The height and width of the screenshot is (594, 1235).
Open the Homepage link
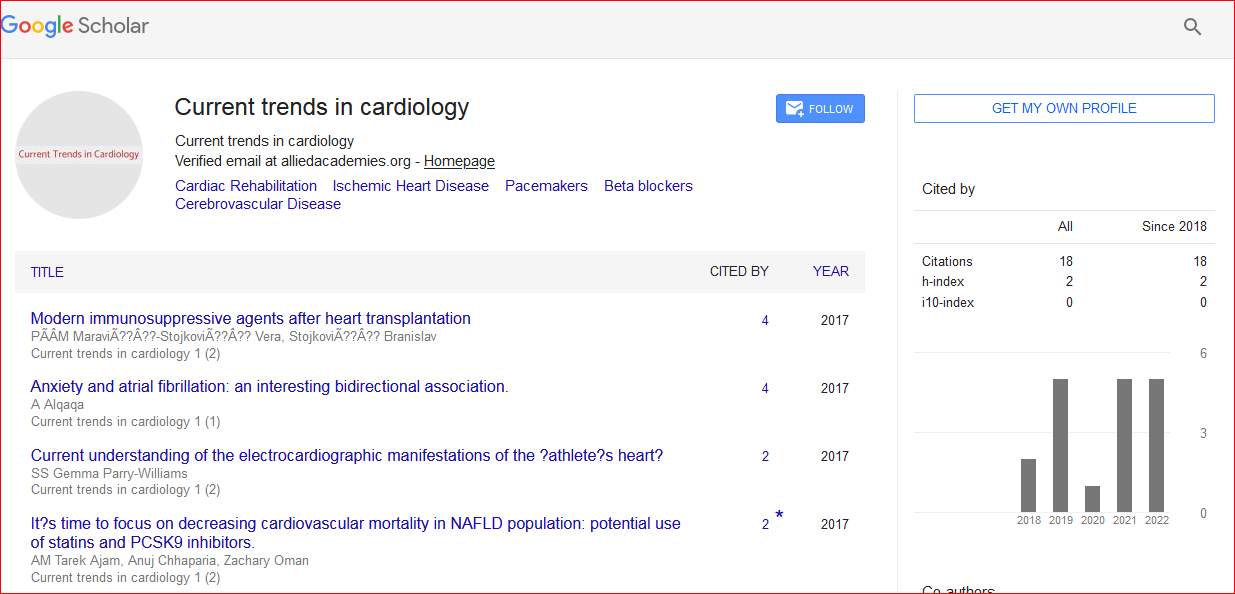tap(459, 161)
